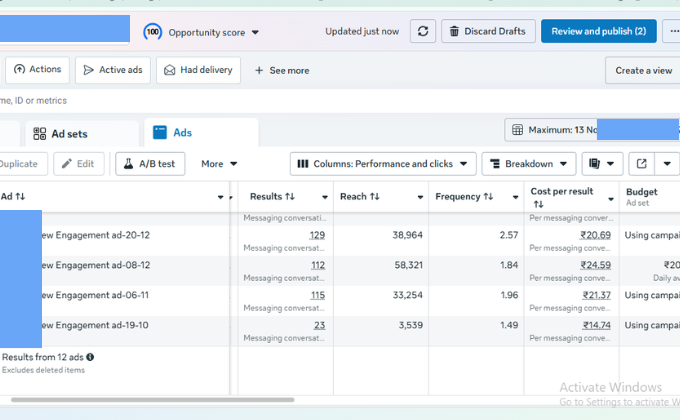
Task: Click the Review and publish (2) button
Action: pyautogui.click(x=598, y=32)
